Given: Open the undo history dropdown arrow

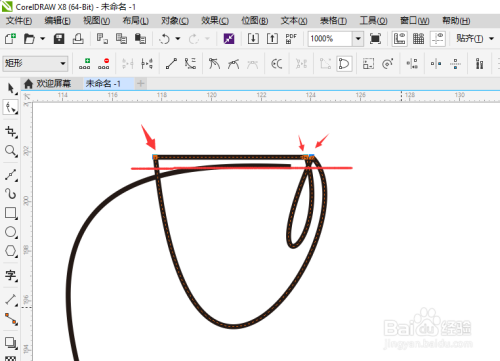Looking at the screenshot, I should point(178,39).
